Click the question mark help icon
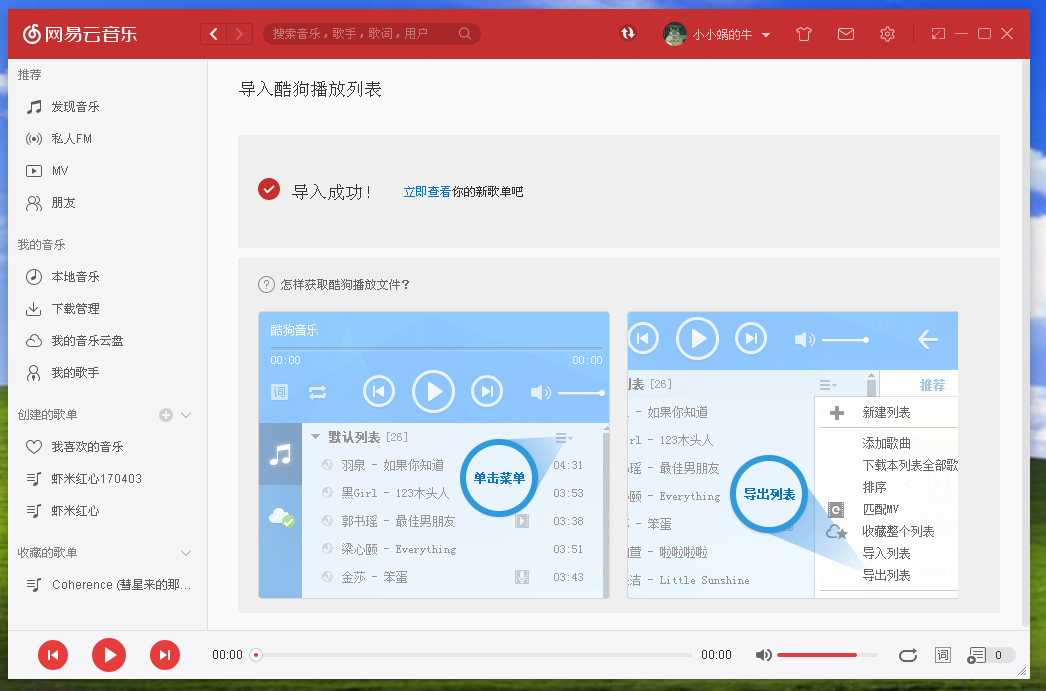The height and width of the screenshot is (691, 1046). tap(266, 285)
